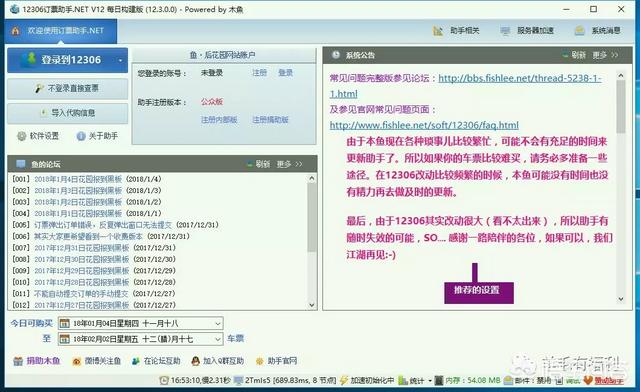
Task: Click the 公众版 version link
Action: point(212,102)
